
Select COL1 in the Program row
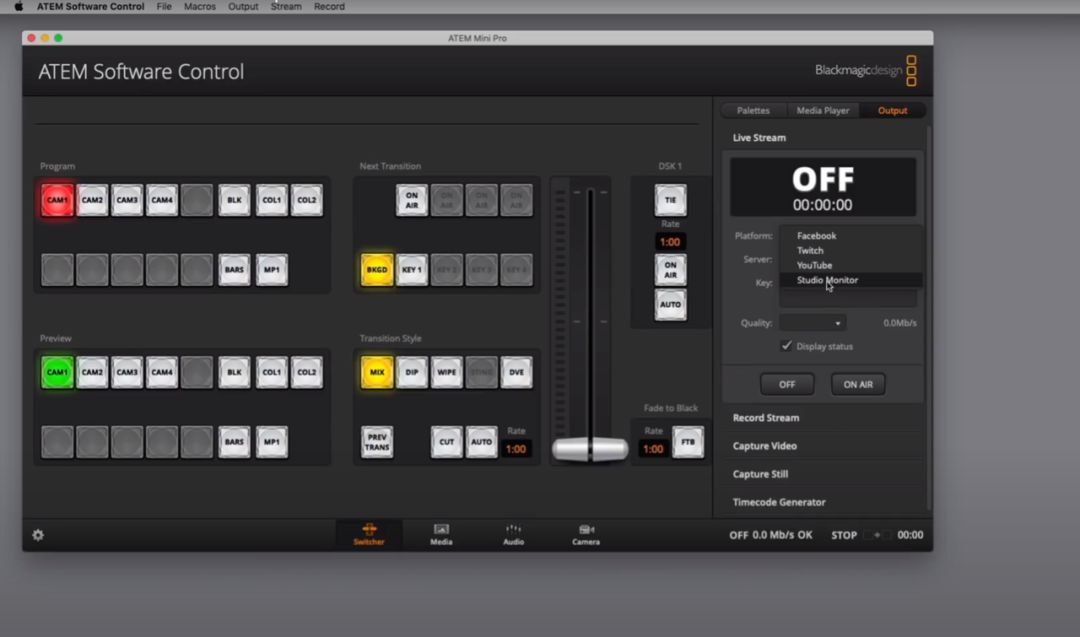271,200
